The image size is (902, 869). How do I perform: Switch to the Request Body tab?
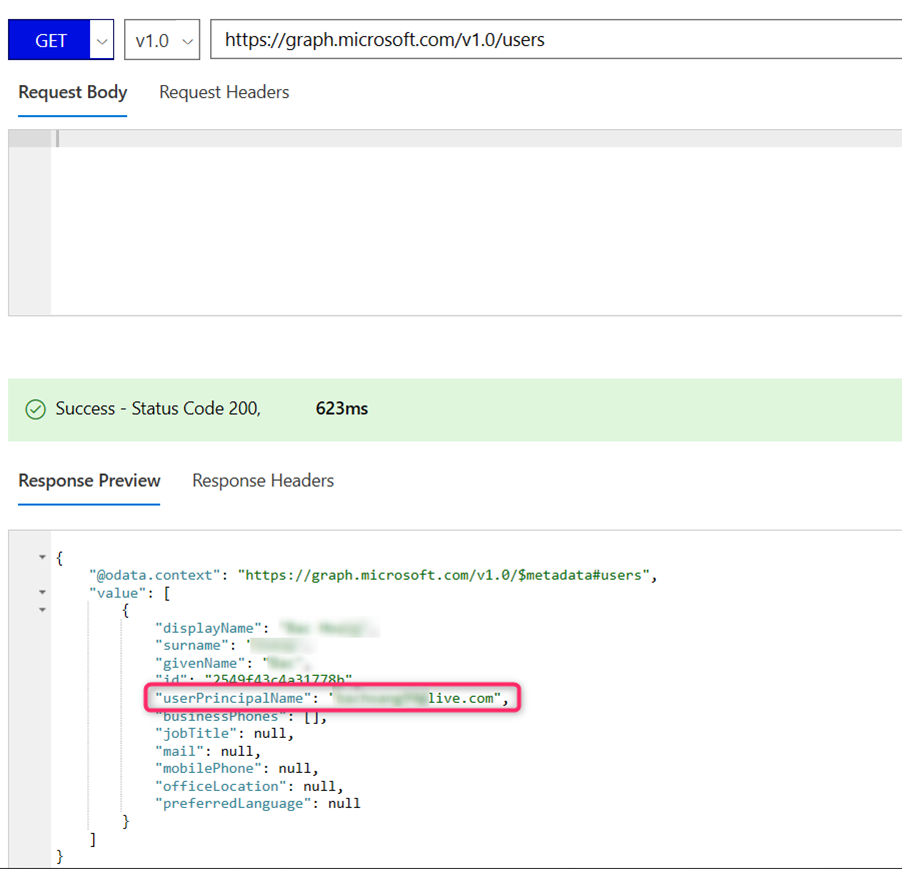(x=72, y=92)
